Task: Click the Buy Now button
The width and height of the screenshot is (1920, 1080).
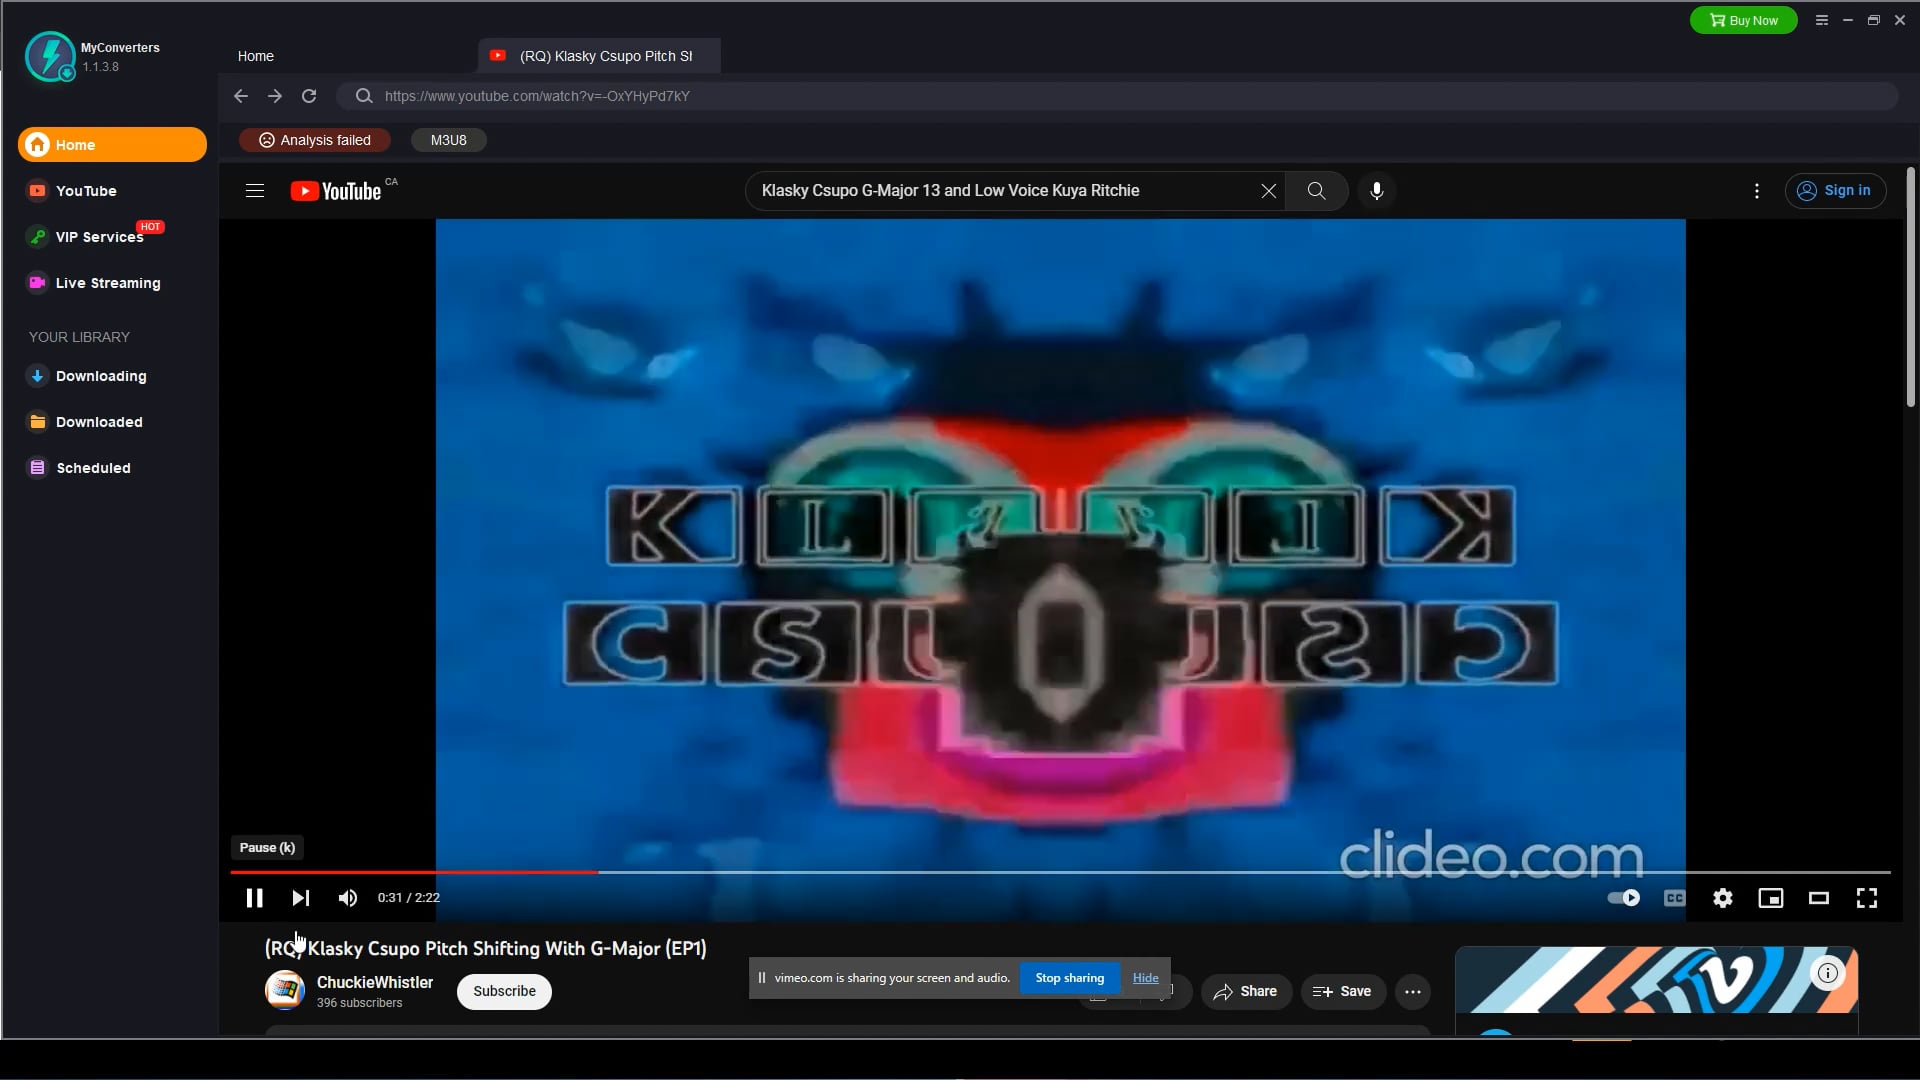Action: pyautogui.click(x=1743, y=20)
